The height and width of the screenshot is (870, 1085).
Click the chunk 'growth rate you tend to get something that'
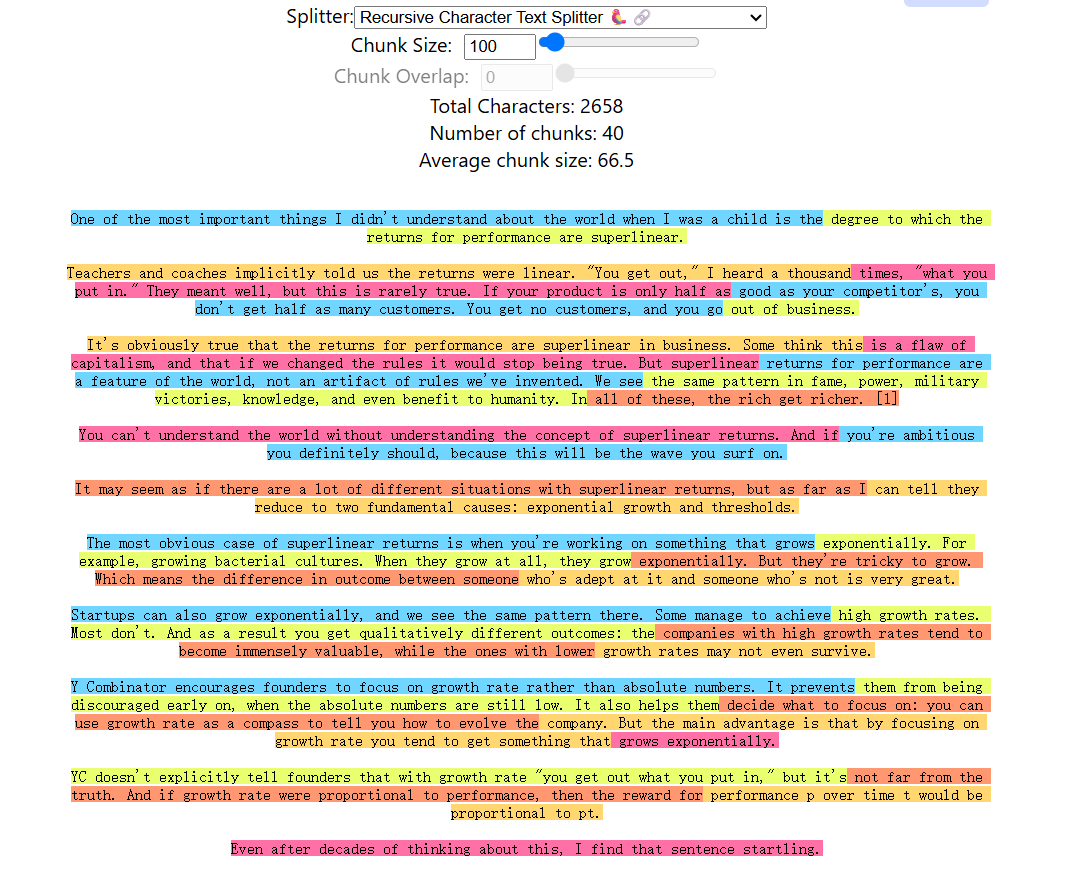[x=443, y=741]
